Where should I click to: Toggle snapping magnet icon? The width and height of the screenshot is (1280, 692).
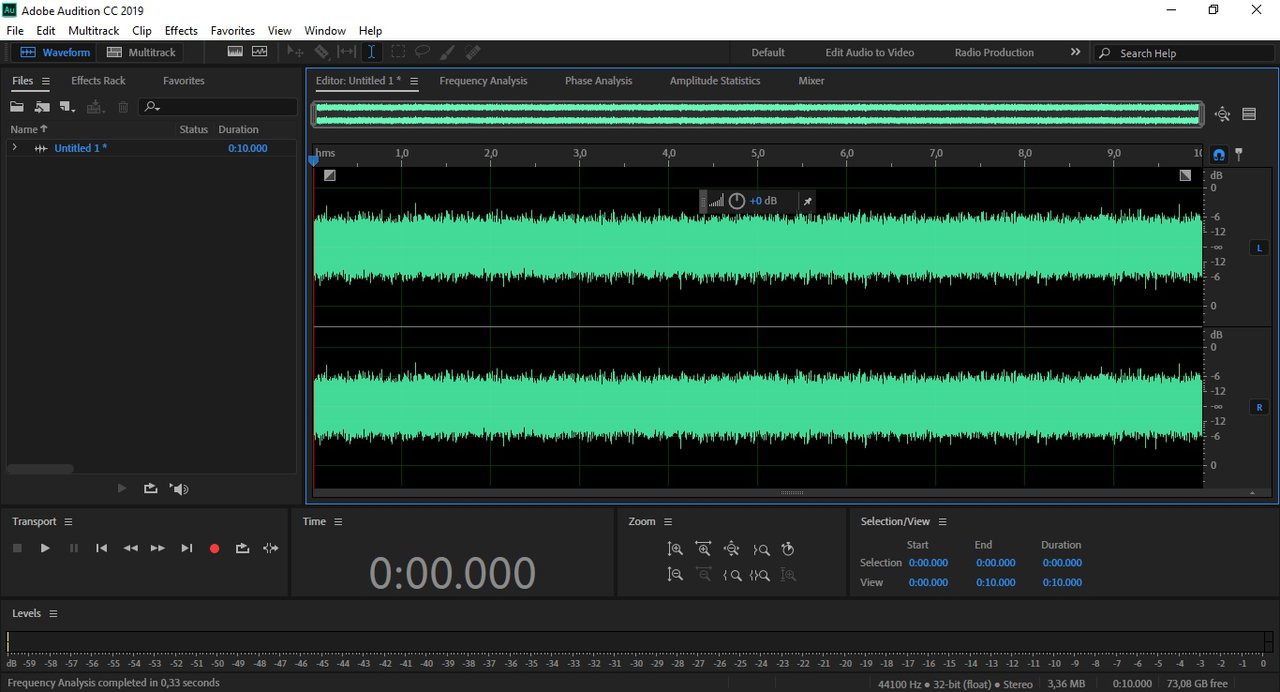1219,155
